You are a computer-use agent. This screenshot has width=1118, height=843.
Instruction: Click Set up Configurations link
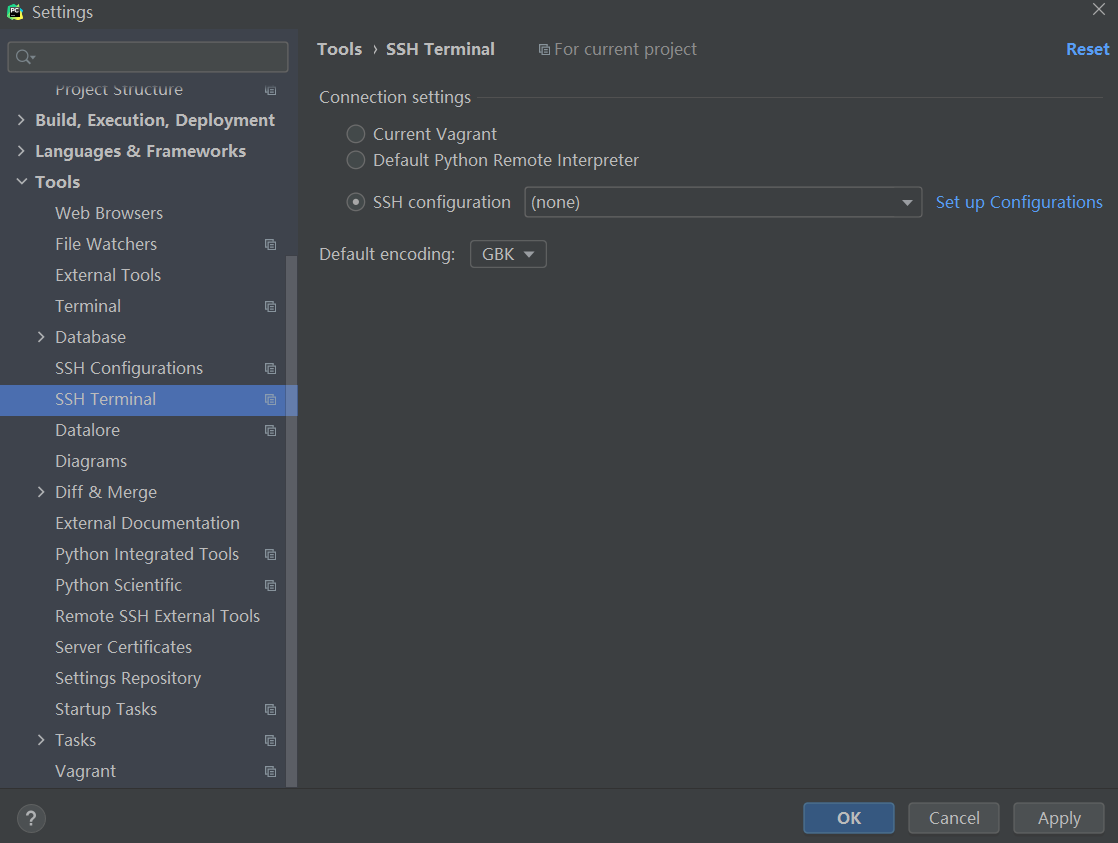1019,203
